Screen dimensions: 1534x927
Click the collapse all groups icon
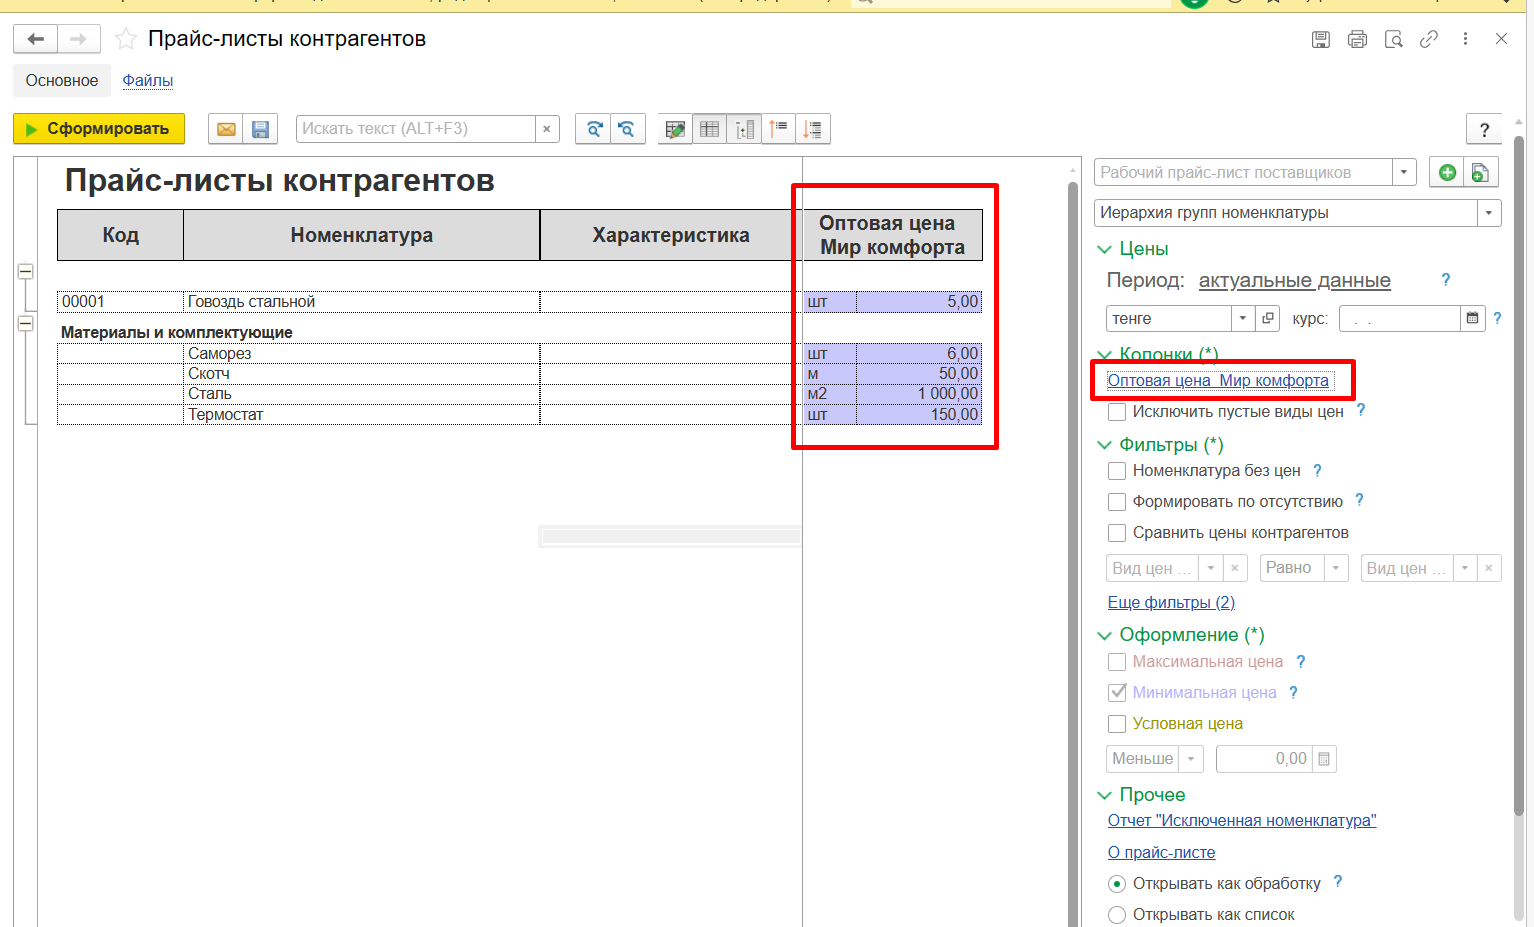pyautogui.click(x=778, y=129)
